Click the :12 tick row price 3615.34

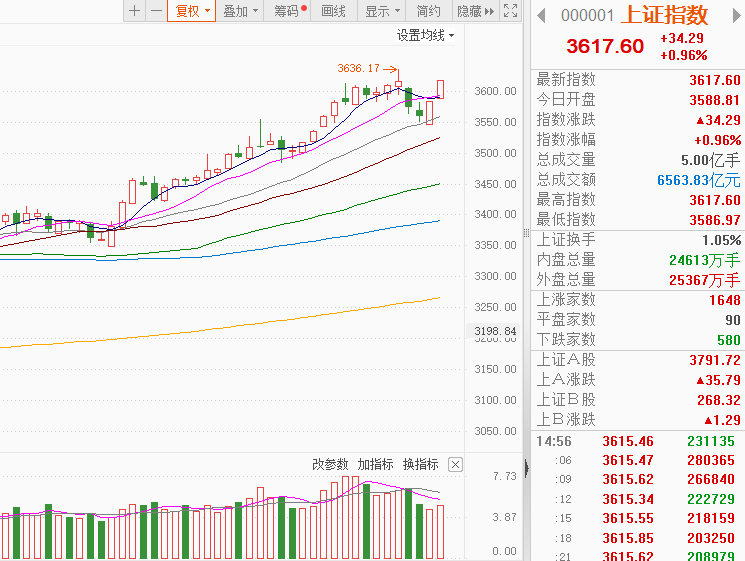[628, 499]
